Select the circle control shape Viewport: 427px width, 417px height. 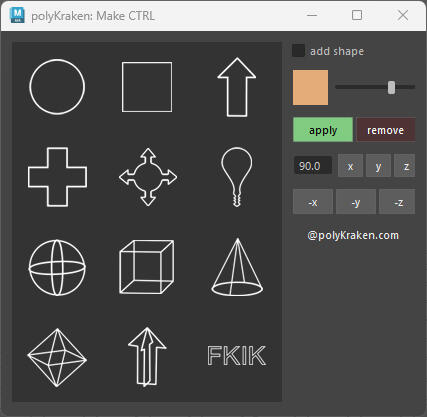tap(57, 87)
